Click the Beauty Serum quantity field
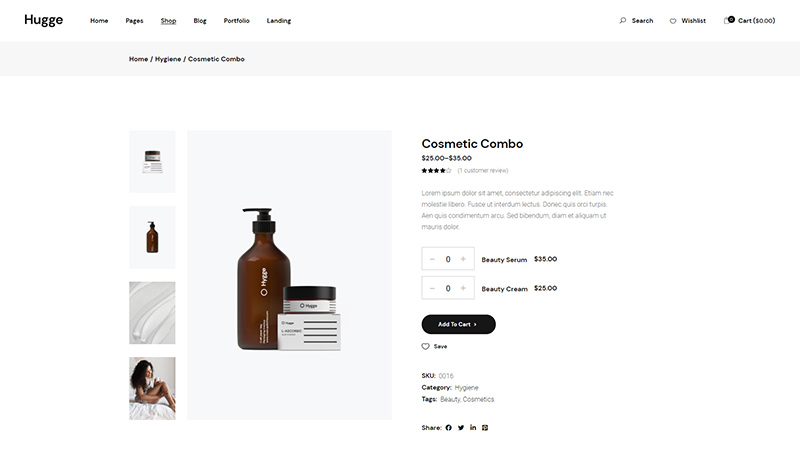 pyautogui.click(x=448, y=259)
